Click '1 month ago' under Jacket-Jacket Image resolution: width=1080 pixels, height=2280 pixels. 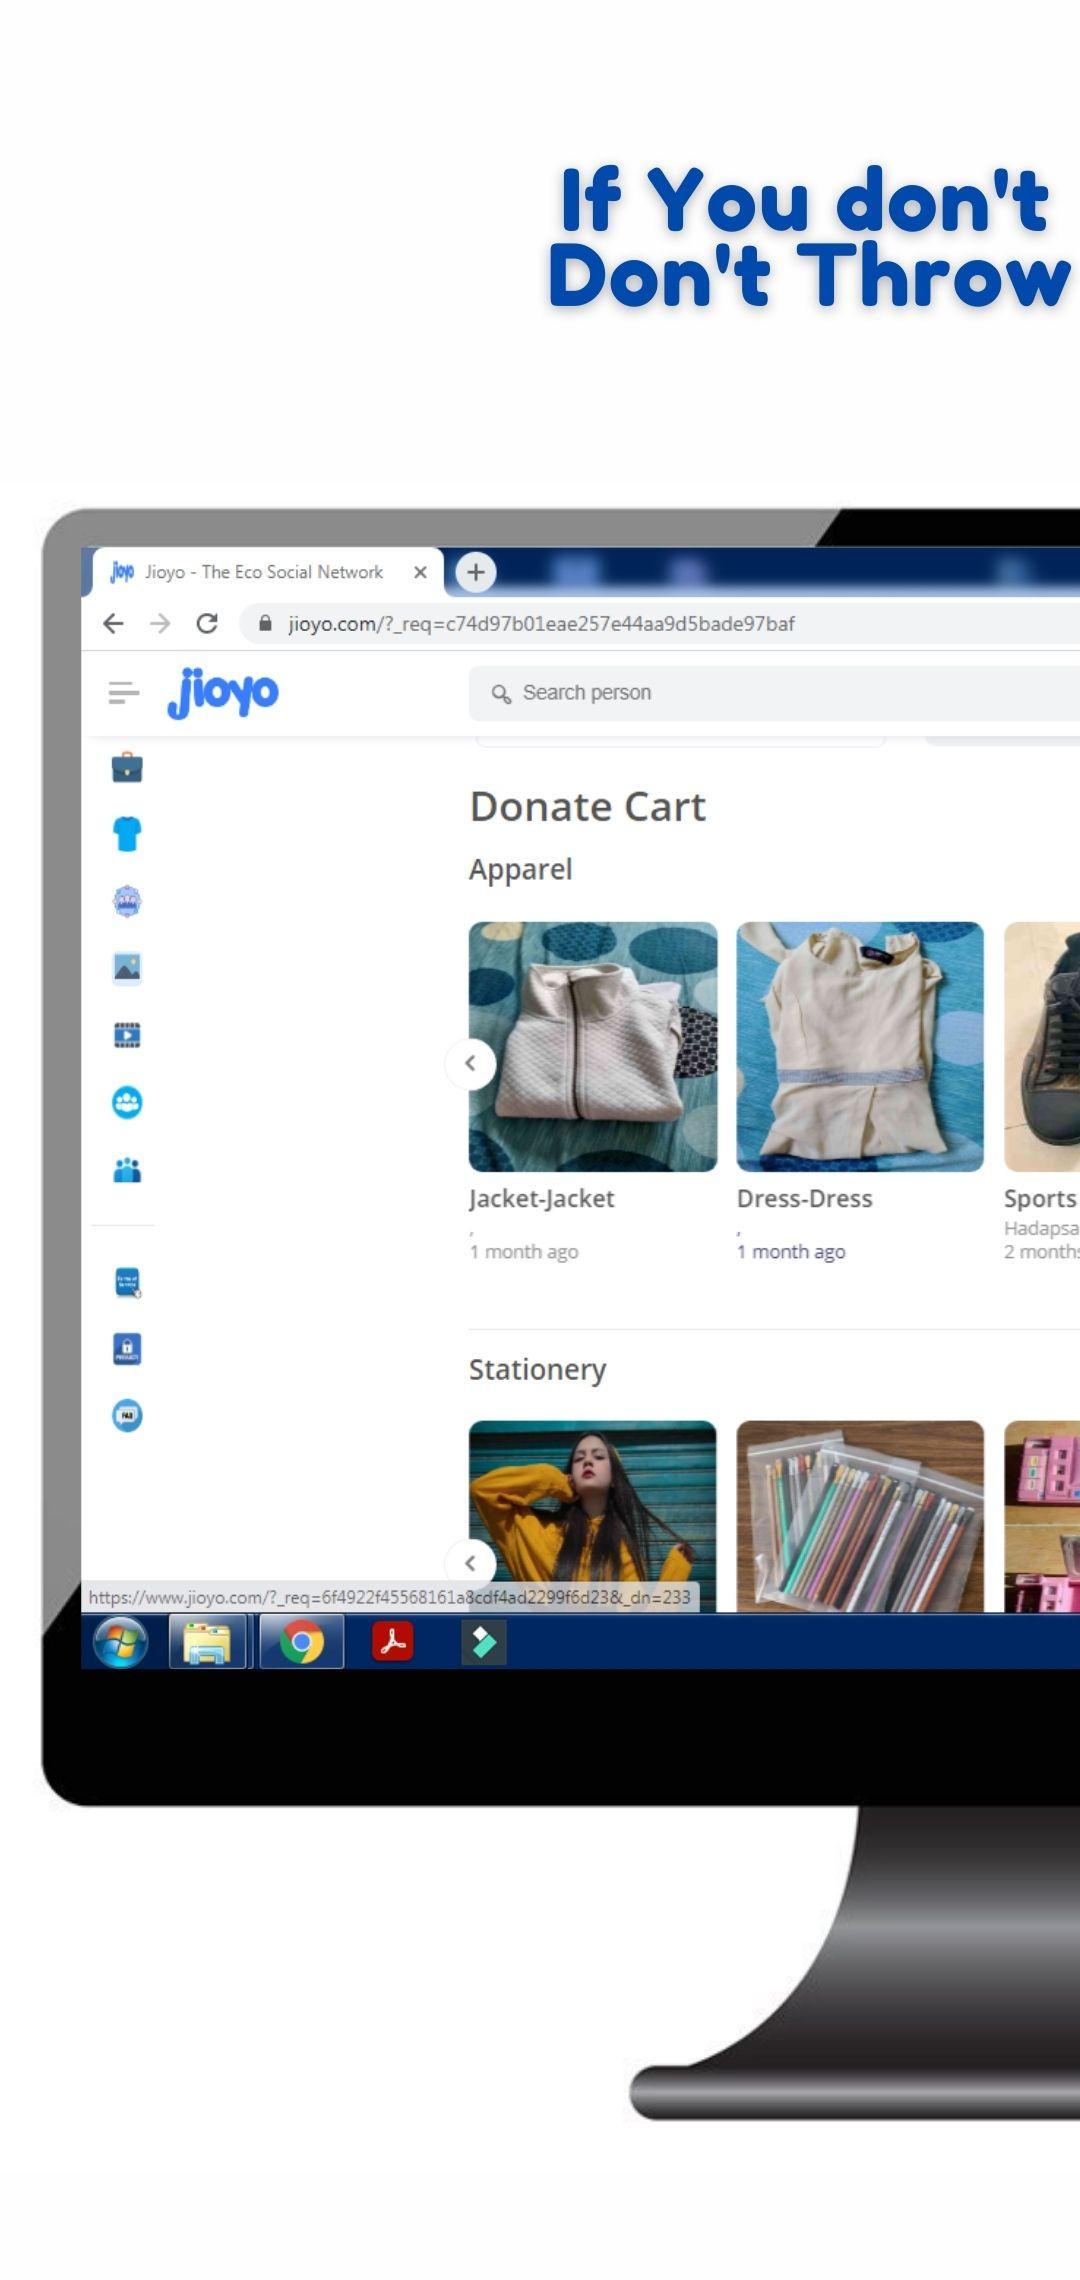point(524,1252)
